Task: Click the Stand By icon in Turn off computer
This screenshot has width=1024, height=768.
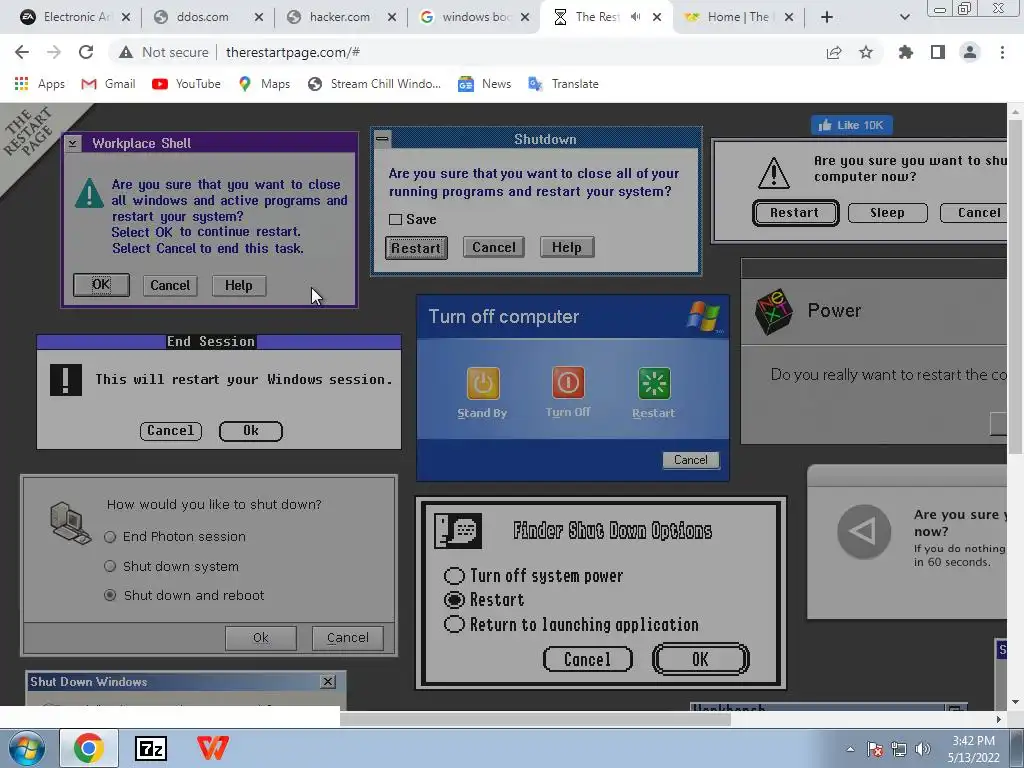Action: pos(483,383)
